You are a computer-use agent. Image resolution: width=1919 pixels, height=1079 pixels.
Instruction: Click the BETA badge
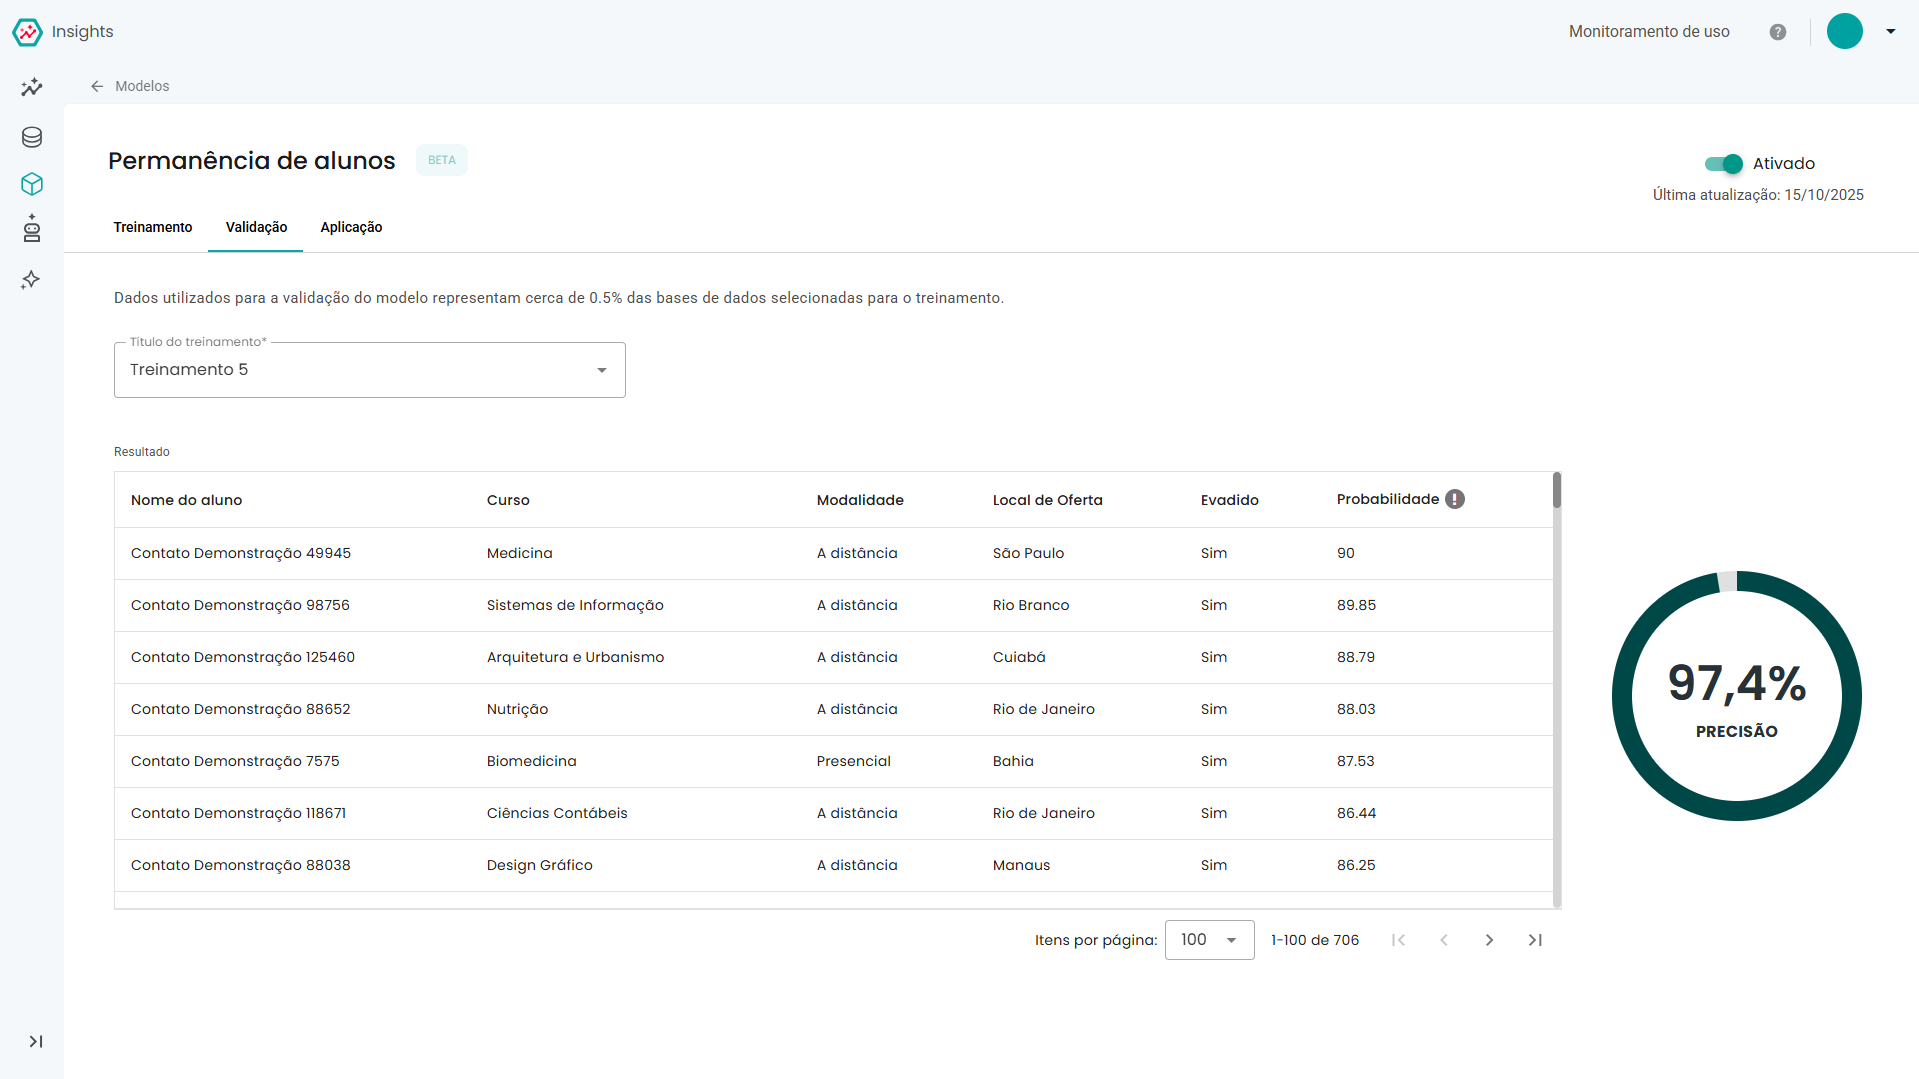442,160
